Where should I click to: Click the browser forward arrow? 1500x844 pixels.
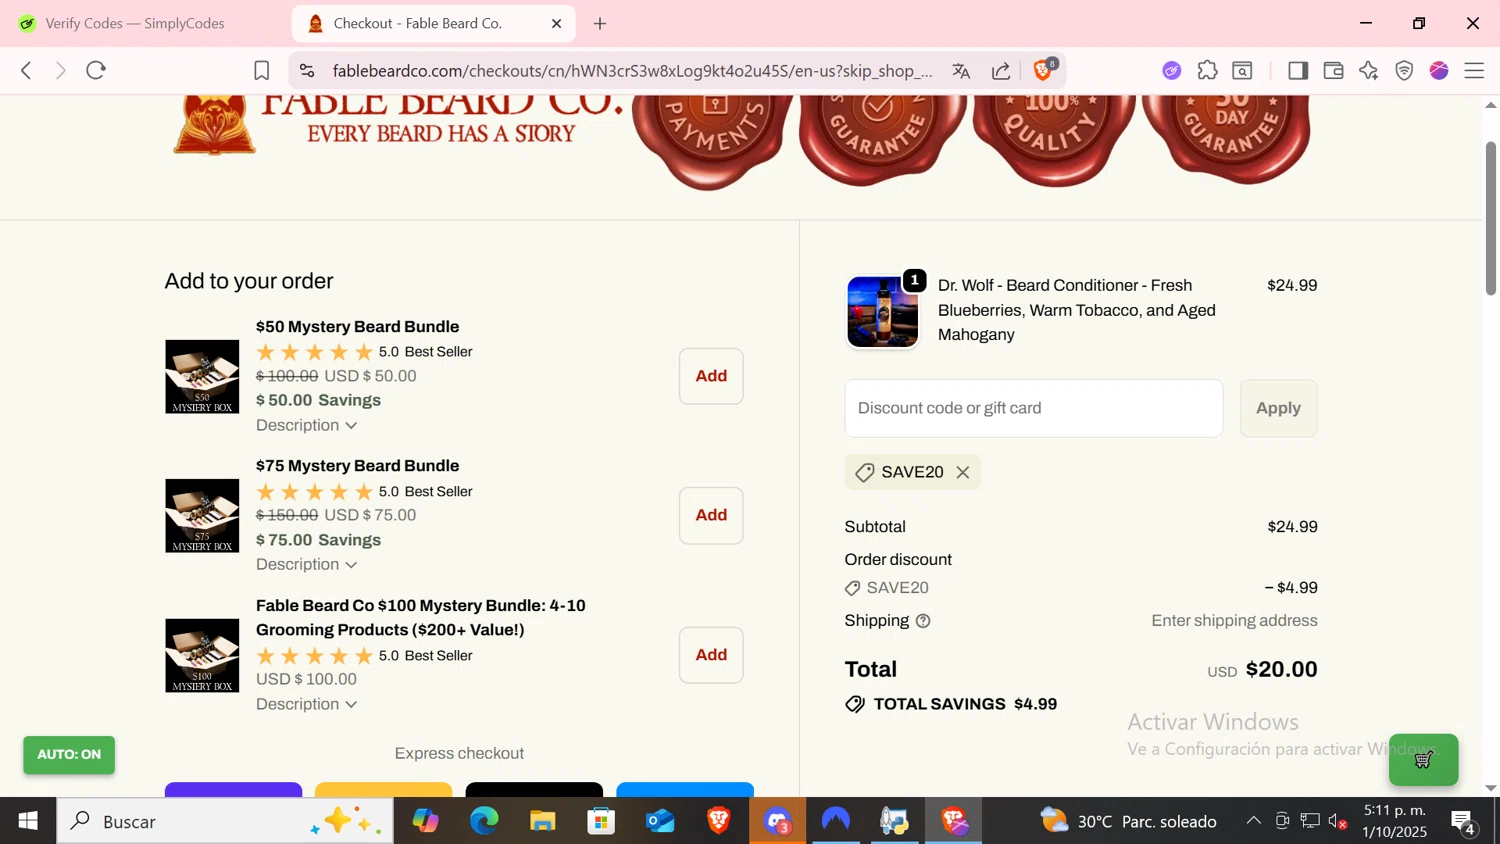[x=61, y=70]
